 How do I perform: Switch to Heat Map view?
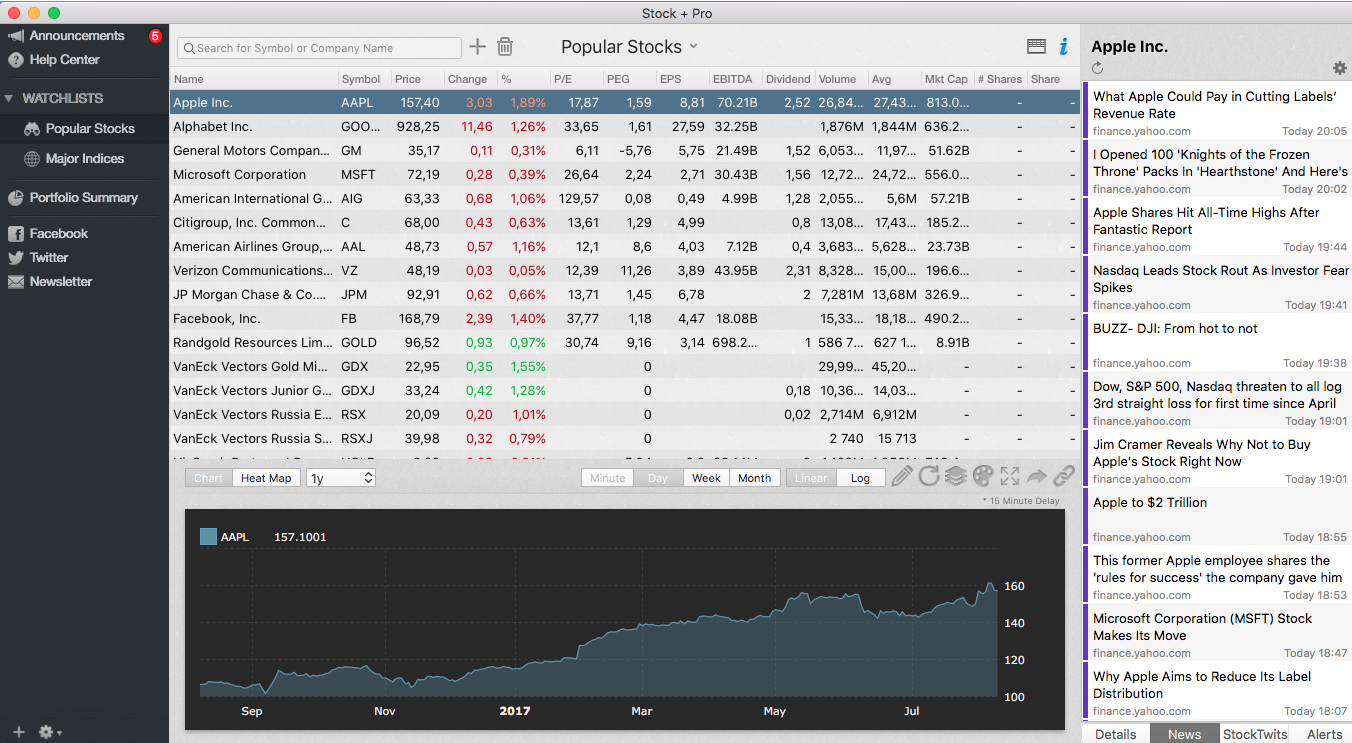tap(266, 478)
